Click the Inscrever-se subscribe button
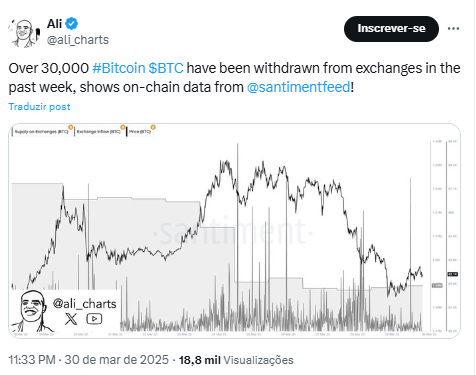476x375 pixels. [x=391, y=29]
